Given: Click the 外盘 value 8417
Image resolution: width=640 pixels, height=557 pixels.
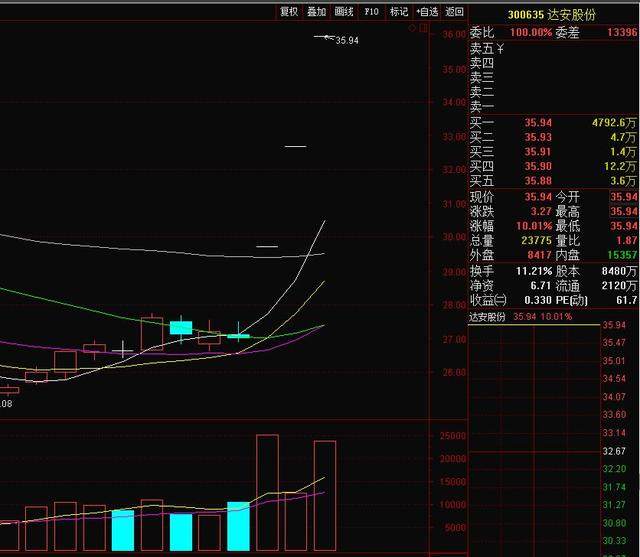Looking at the screenshot, I should click(x=539, y=255).
